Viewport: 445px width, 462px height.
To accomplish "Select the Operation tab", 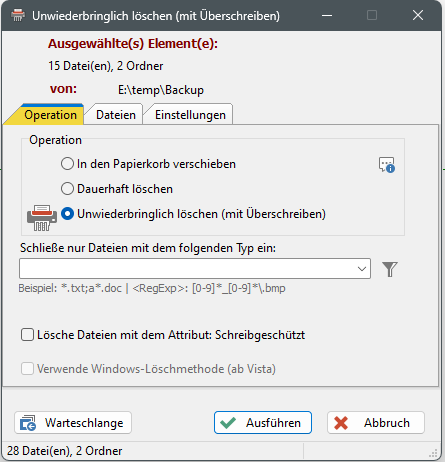I will click(x=50, y=115).
